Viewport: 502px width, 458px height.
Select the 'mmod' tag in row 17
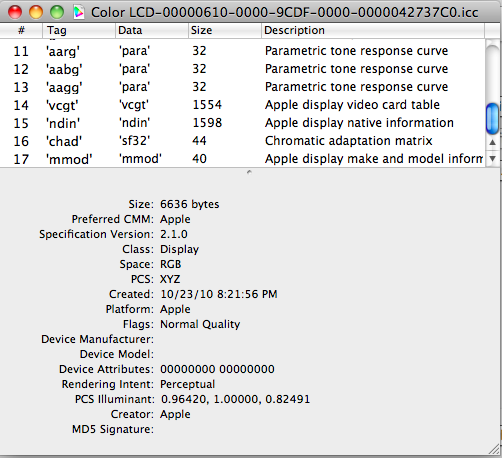(x=69, y=159)
